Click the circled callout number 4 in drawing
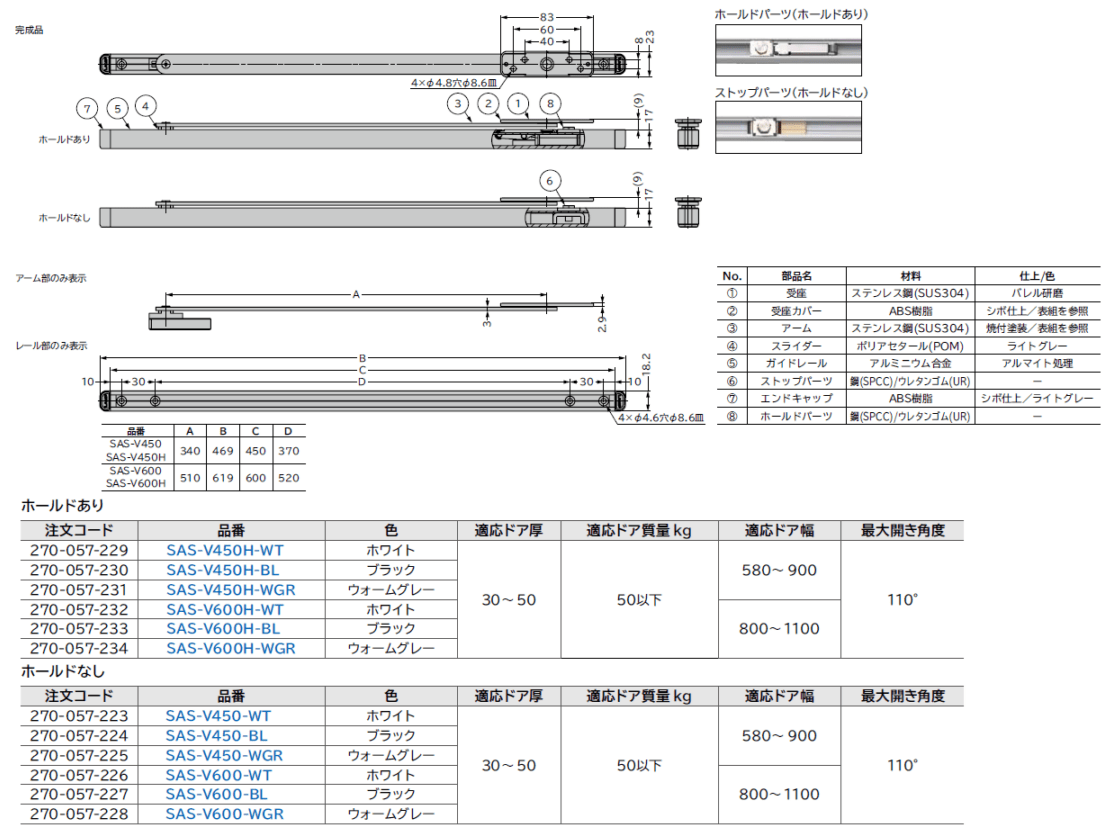The height and width of the screenshot is (836, 1113). (x=146, y=106)
